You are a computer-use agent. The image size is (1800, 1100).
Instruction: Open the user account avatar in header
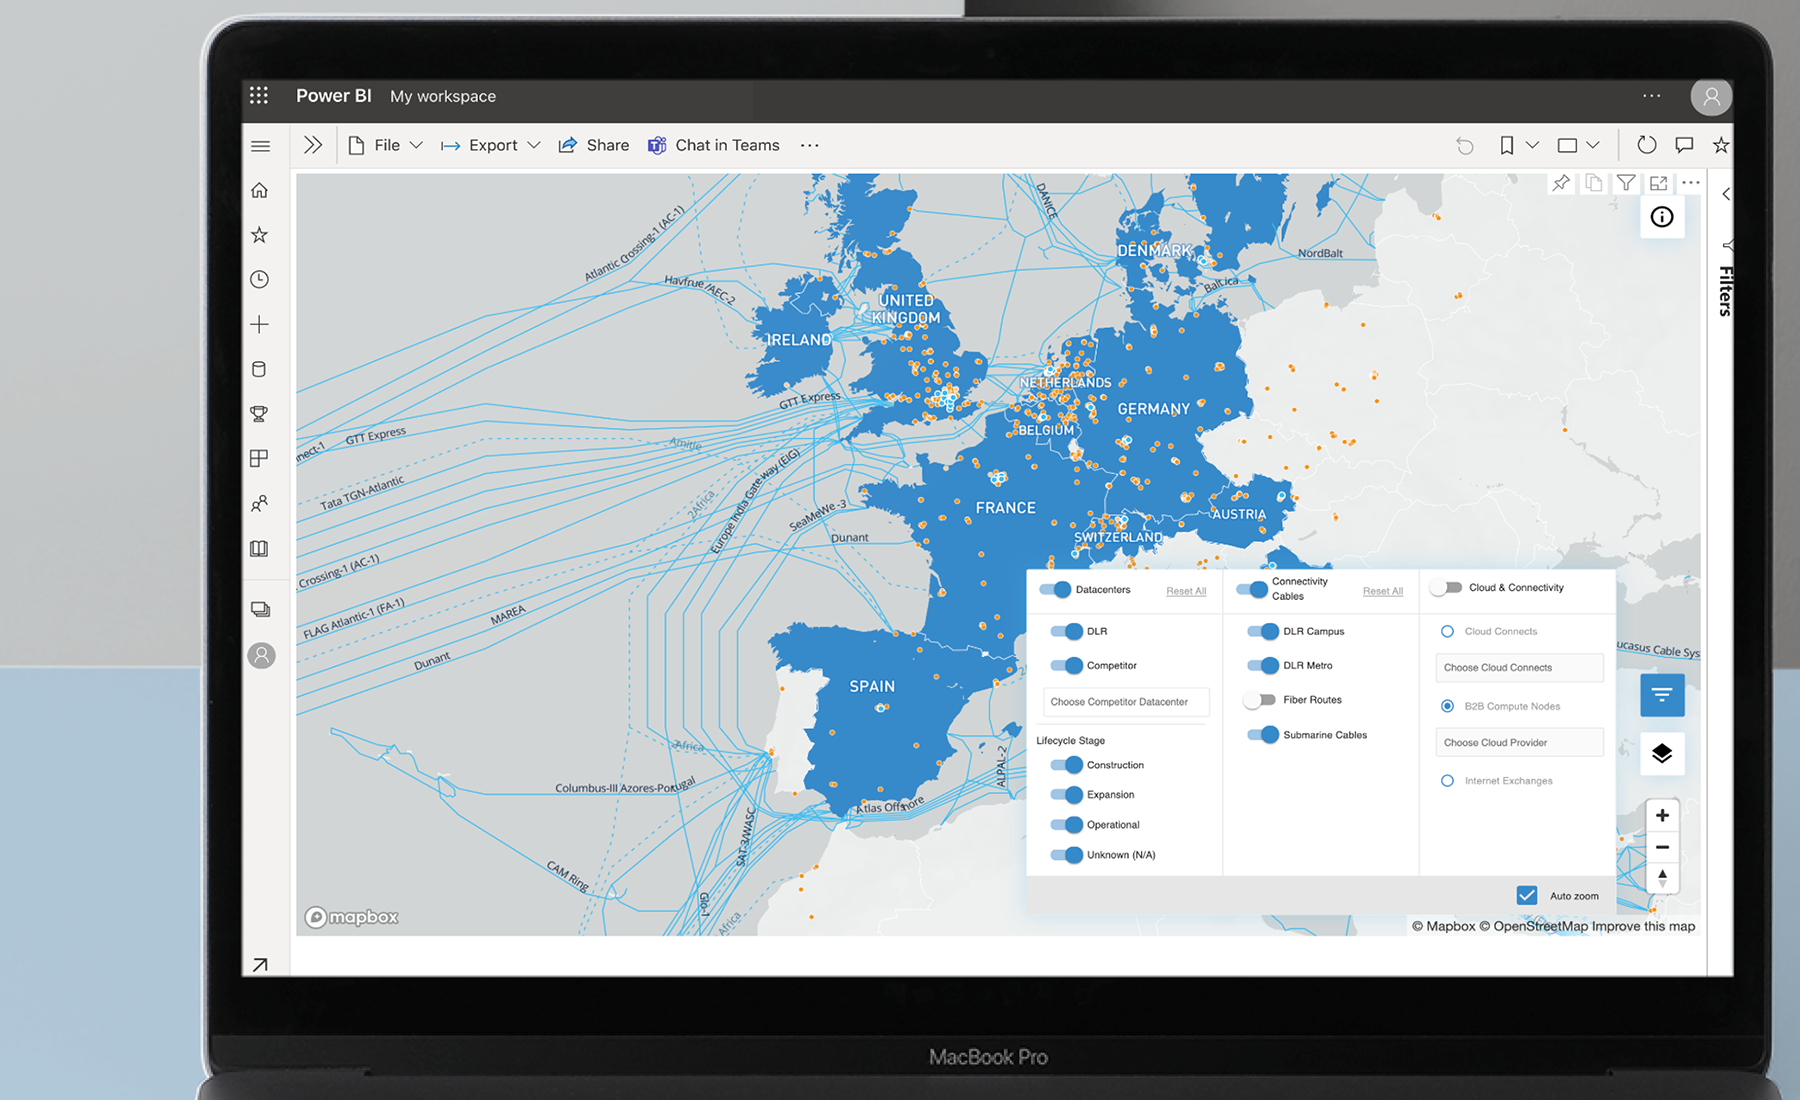[1711, 97]
